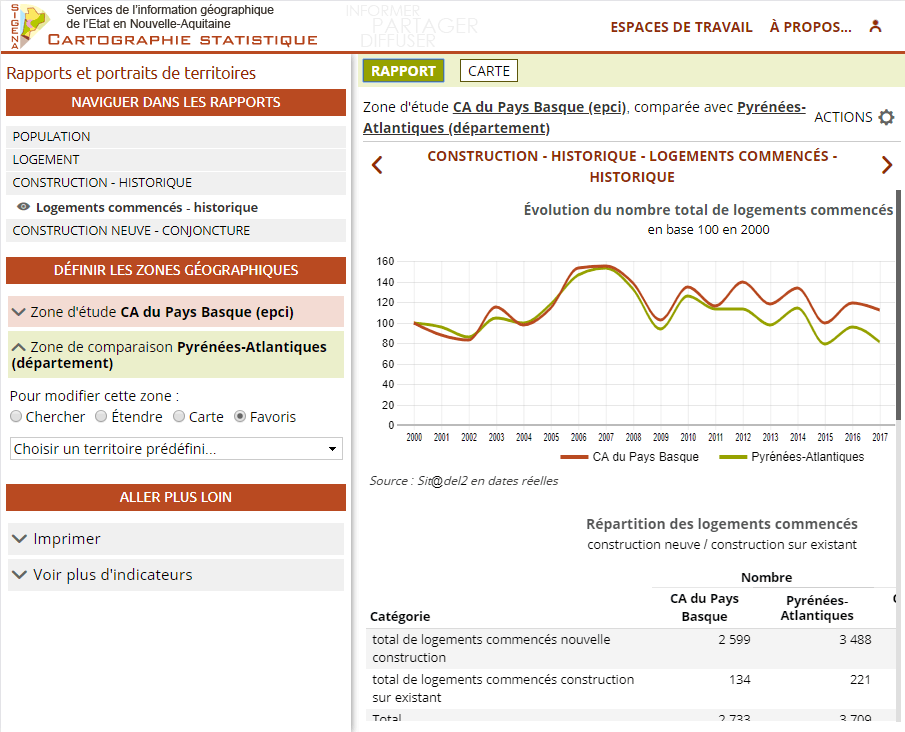Select the Favoris radio button
The width and height of the screenshot is (905, 732).
pyautogui.click(x=240, y=416)
